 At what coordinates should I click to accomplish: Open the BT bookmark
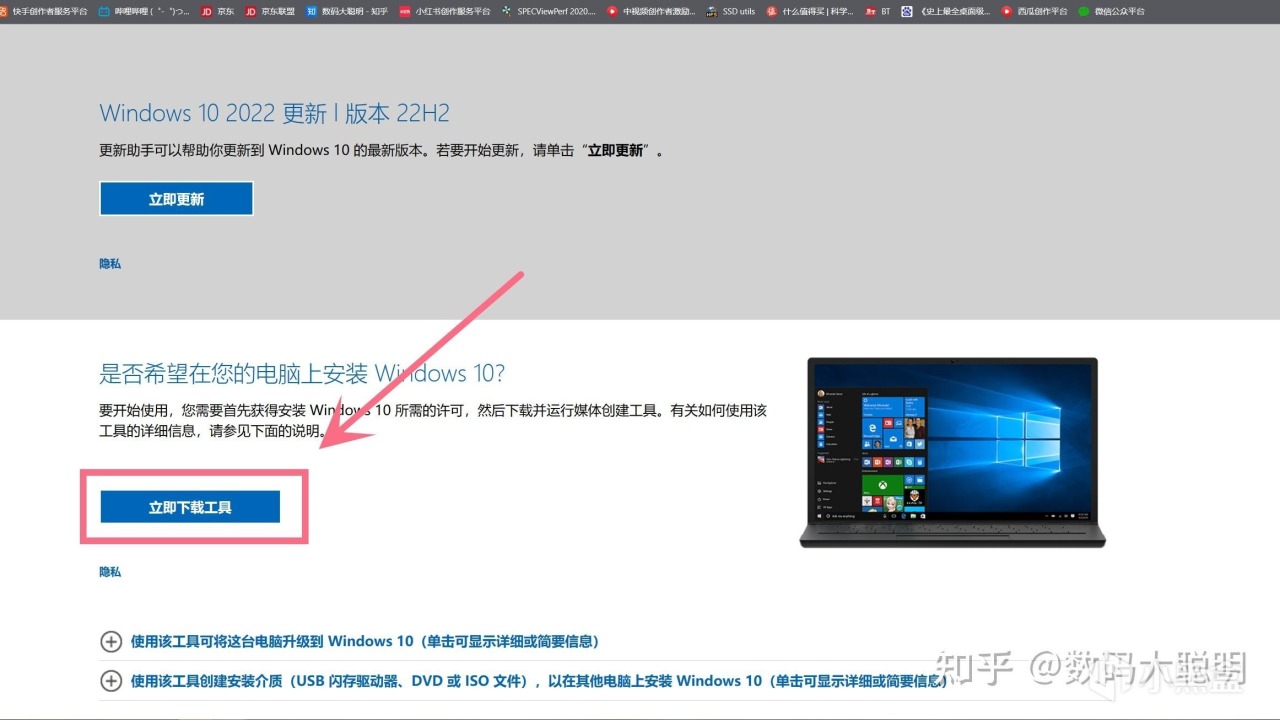878,11
